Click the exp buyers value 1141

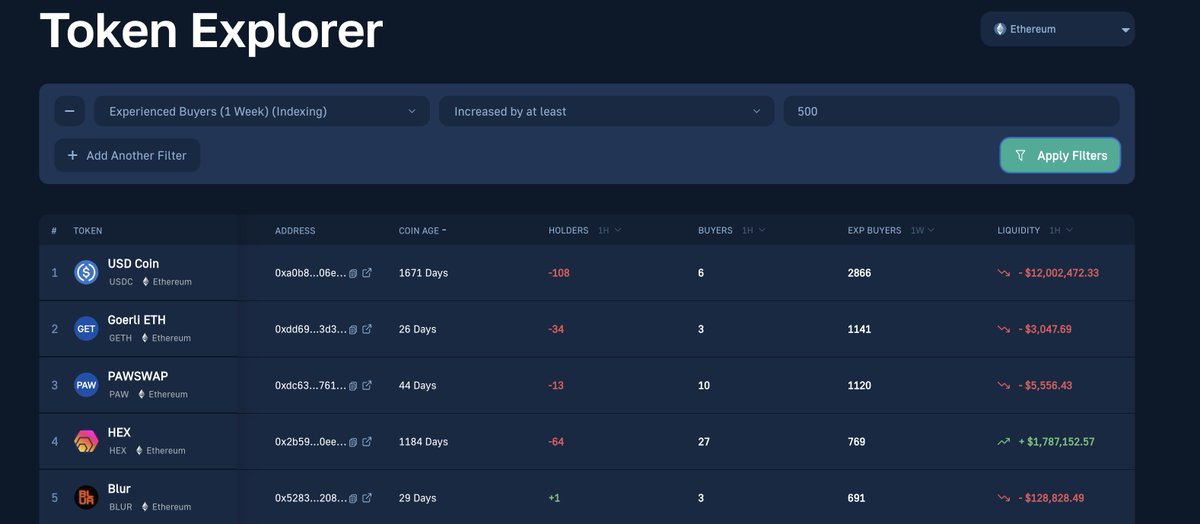[x=859, y=329]
